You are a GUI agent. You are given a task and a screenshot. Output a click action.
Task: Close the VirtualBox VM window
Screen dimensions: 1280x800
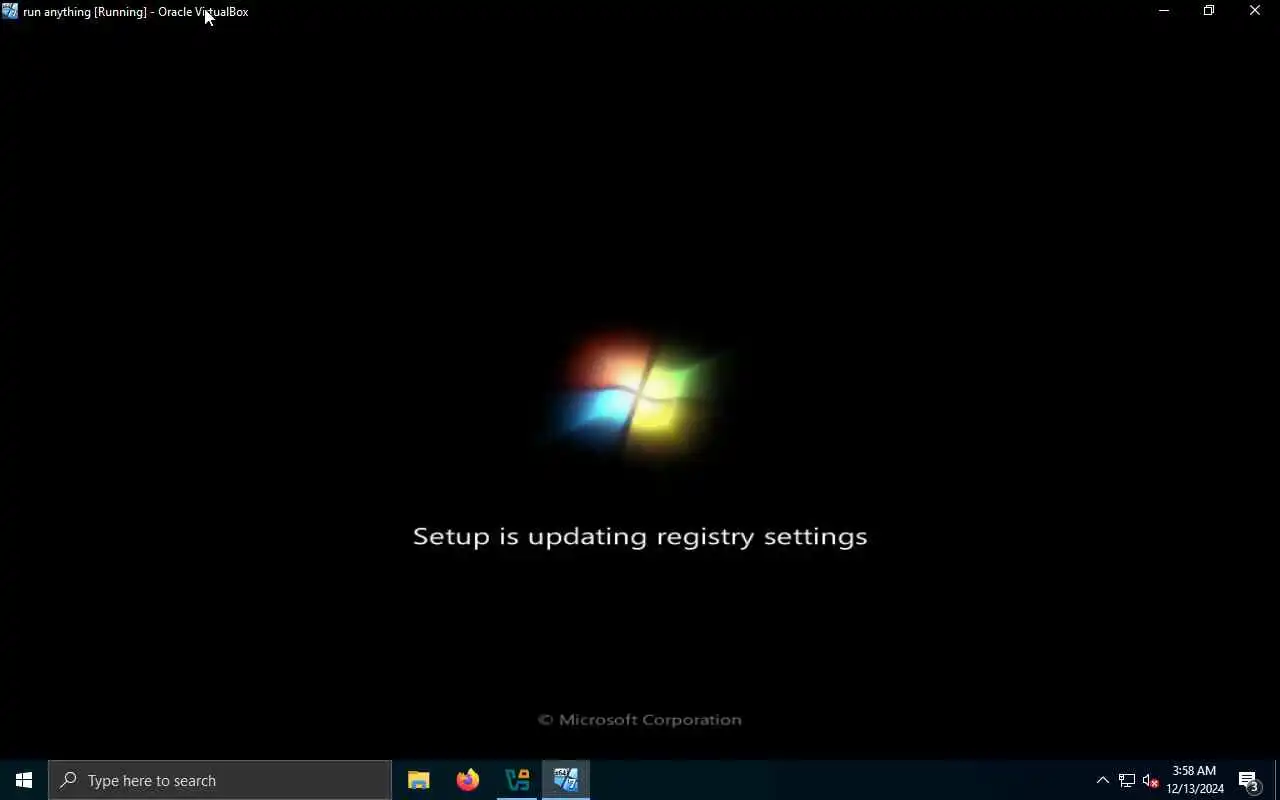pyautogui.click(x=1255, y=11)
